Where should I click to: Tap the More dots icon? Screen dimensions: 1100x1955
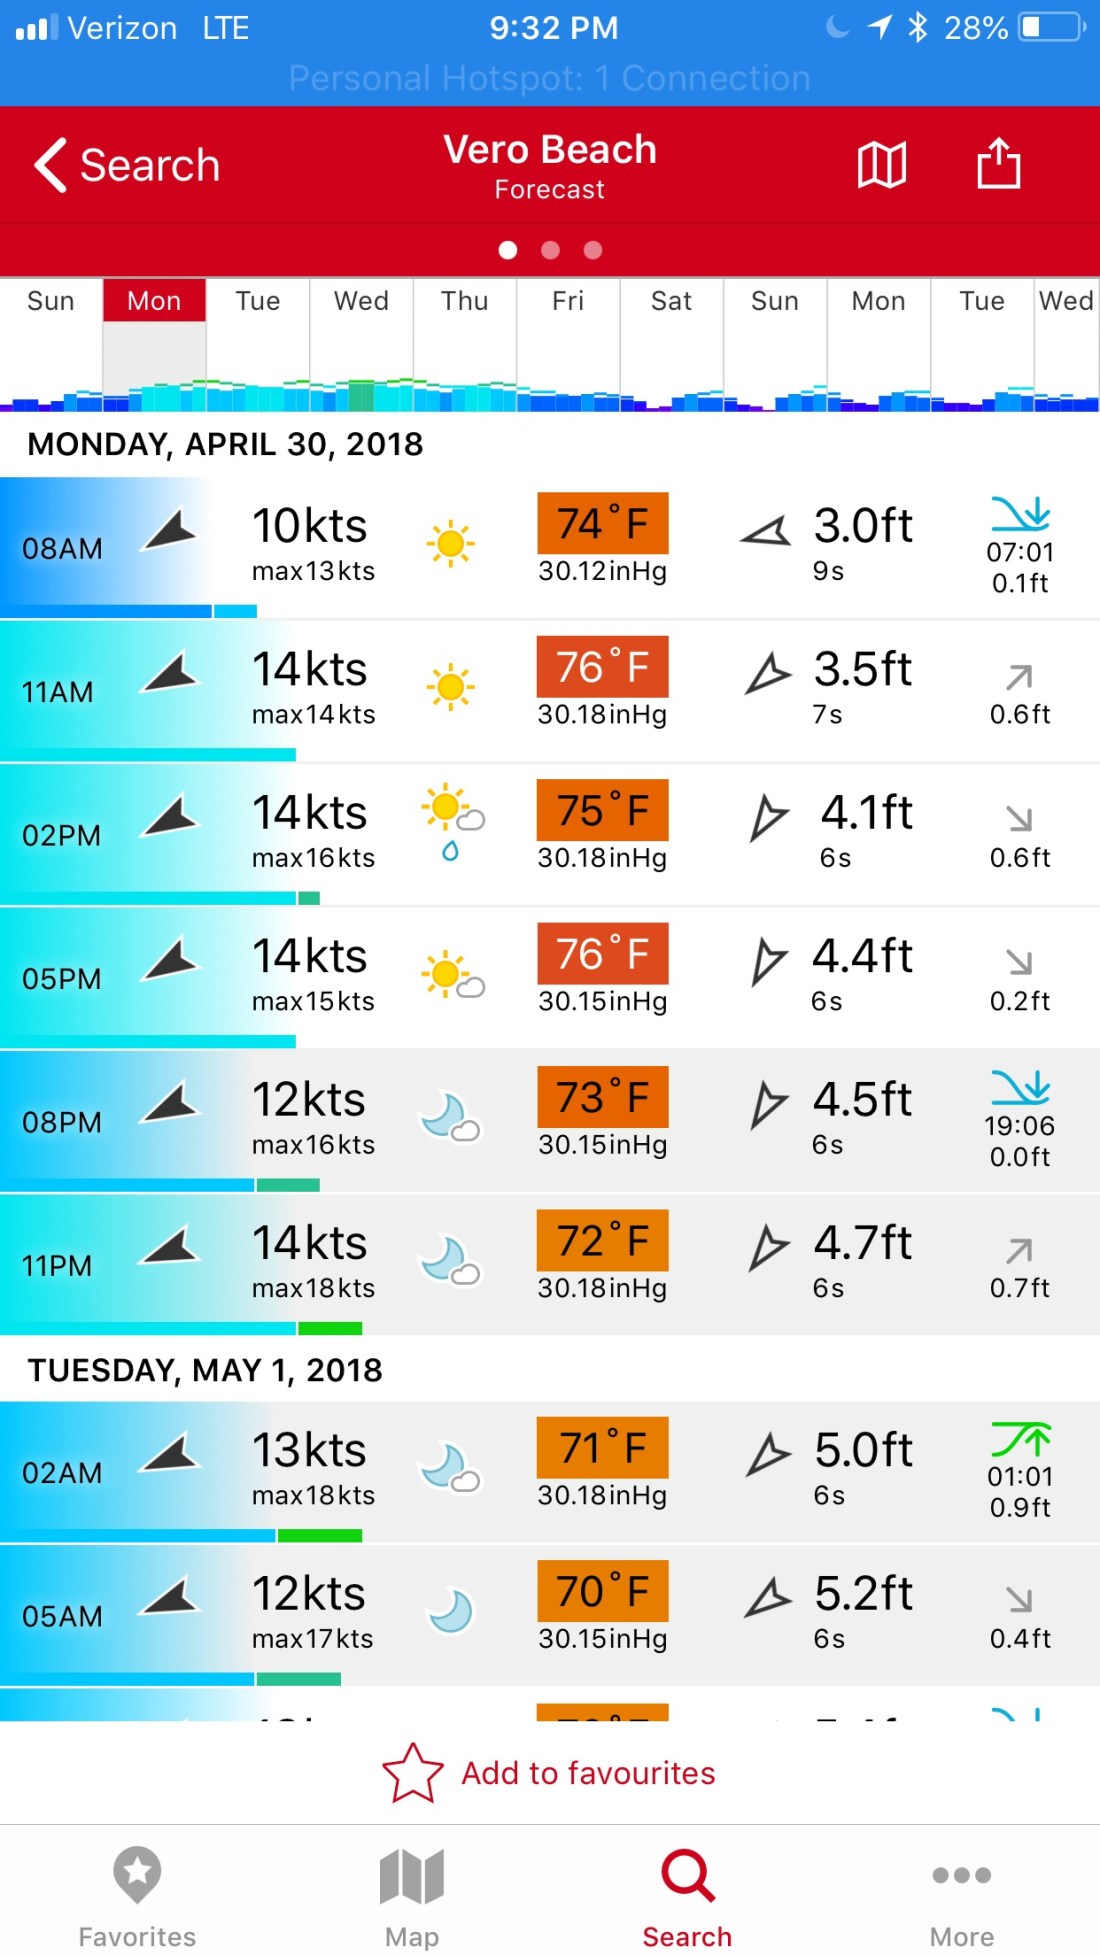point(961,1875)
